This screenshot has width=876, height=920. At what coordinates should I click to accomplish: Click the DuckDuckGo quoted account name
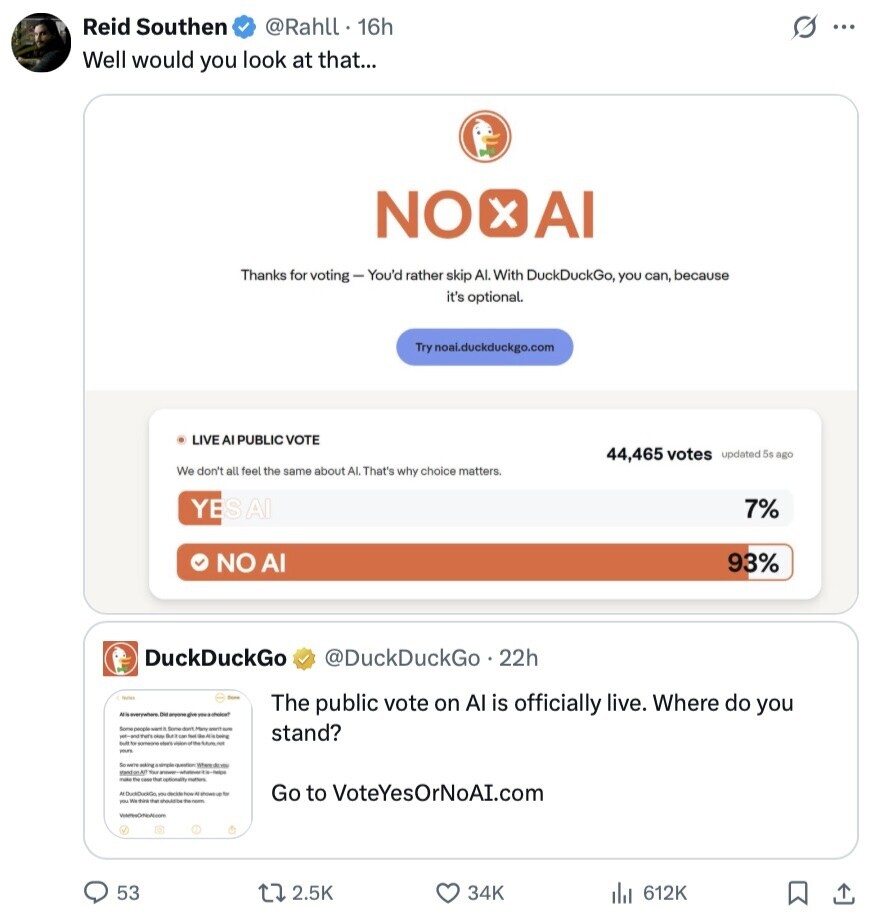(215, 658)
